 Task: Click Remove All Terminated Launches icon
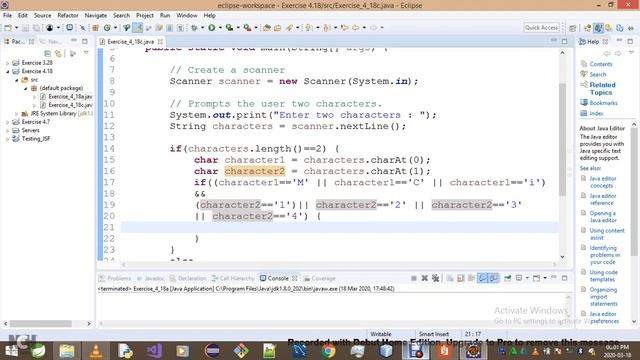tap(436, 278)
